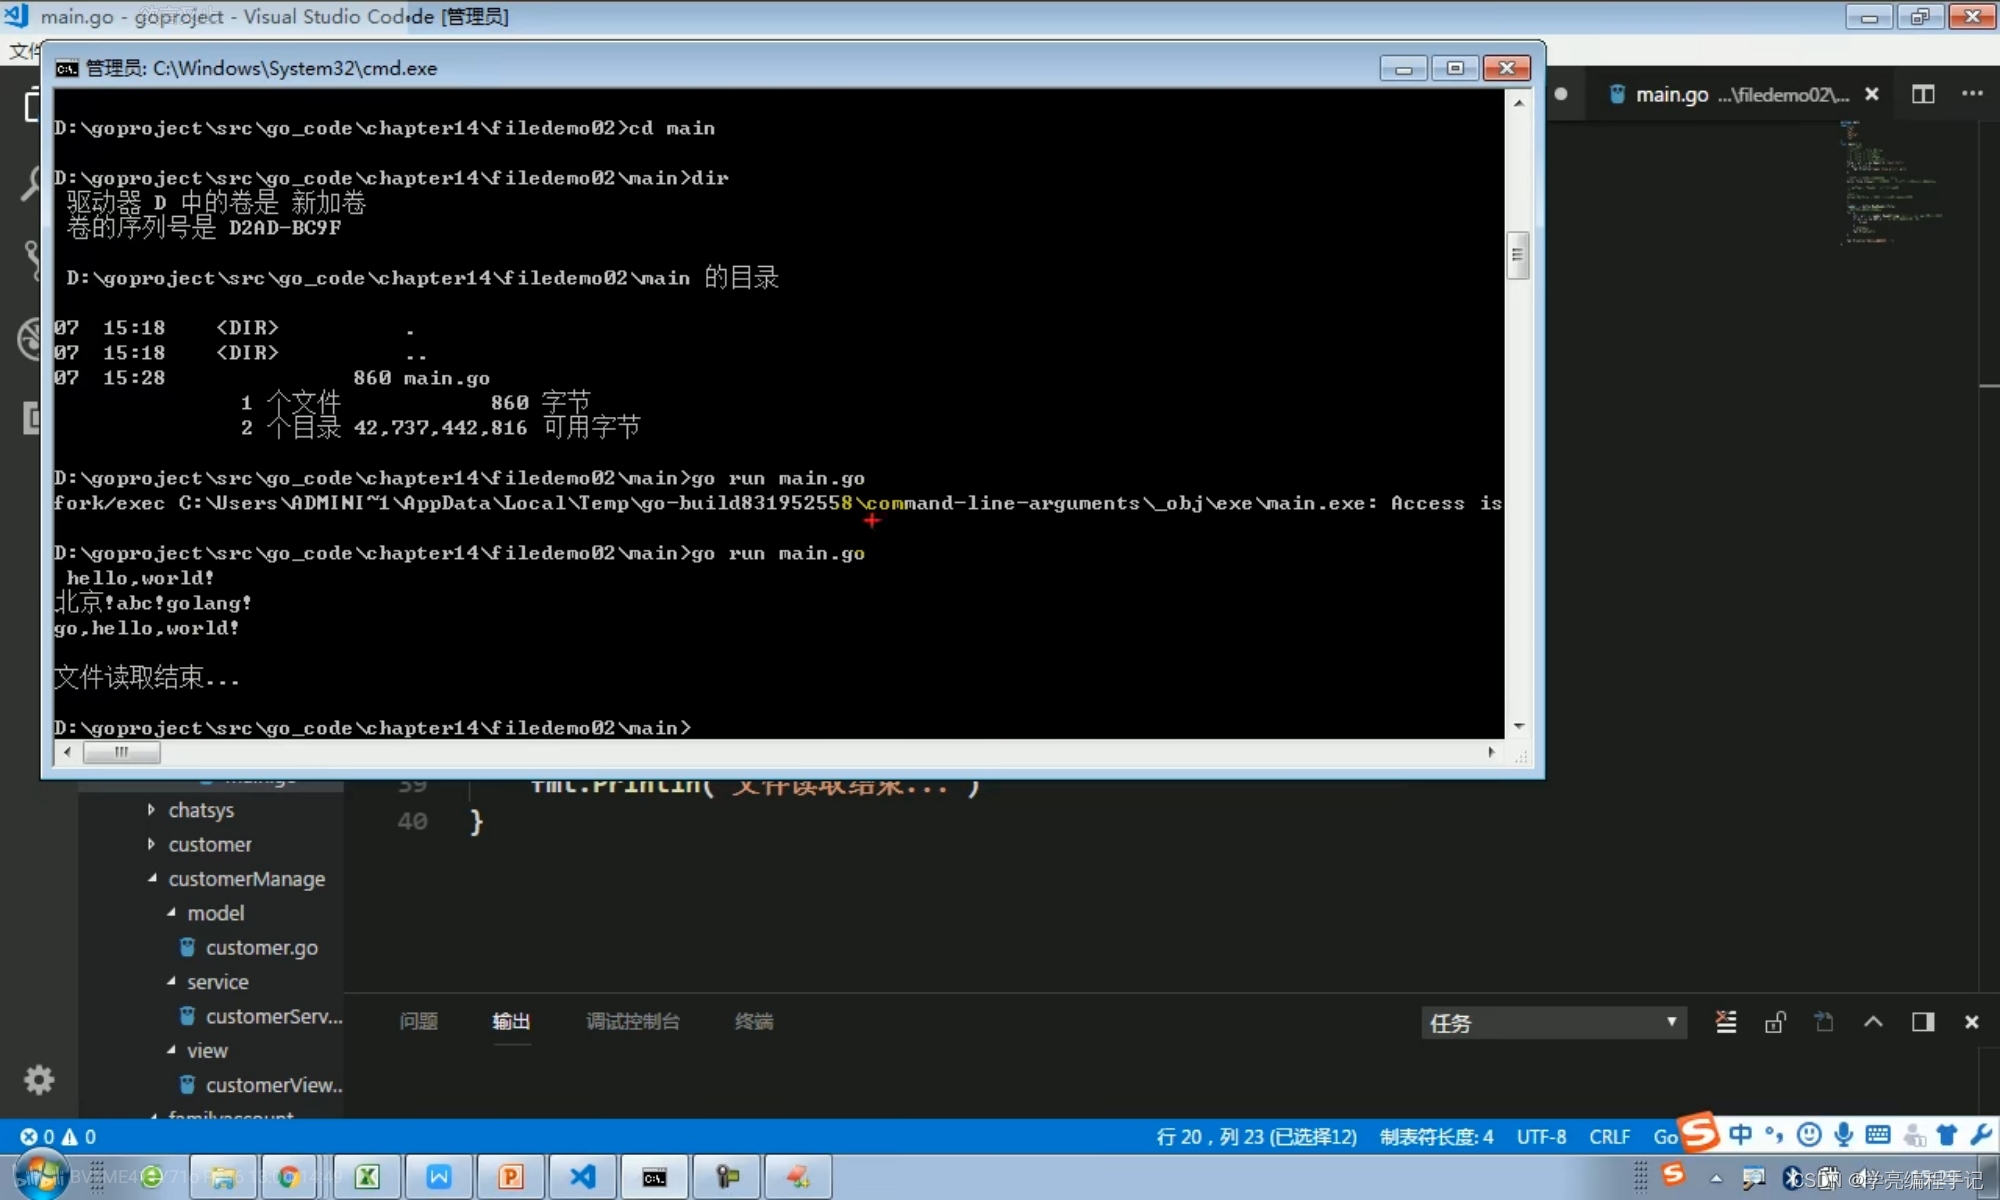Screen dimensions: 2000x1200
Task: Close the bottom output panel
Action: [x=1971, y=1022]
